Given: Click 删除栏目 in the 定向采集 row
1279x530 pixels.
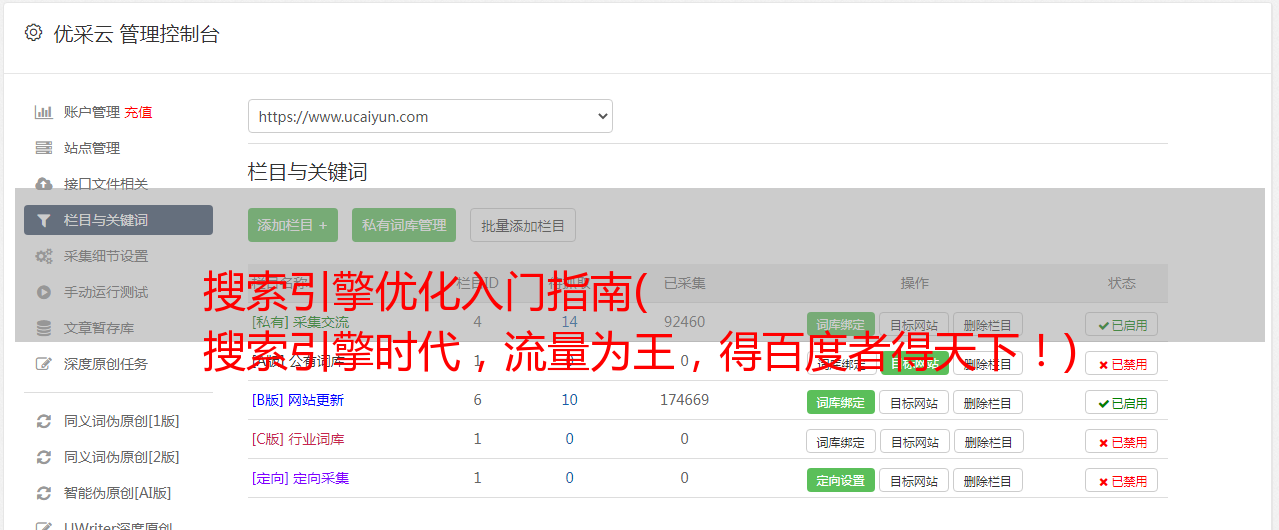Looking at the screenshot, I should point(988,480).
